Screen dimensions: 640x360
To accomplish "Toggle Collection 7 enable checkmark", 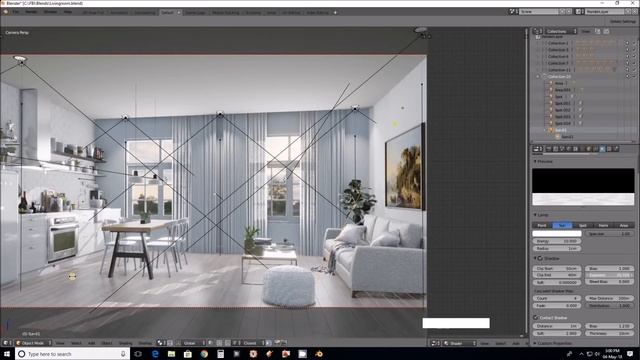I will point(634,63).
